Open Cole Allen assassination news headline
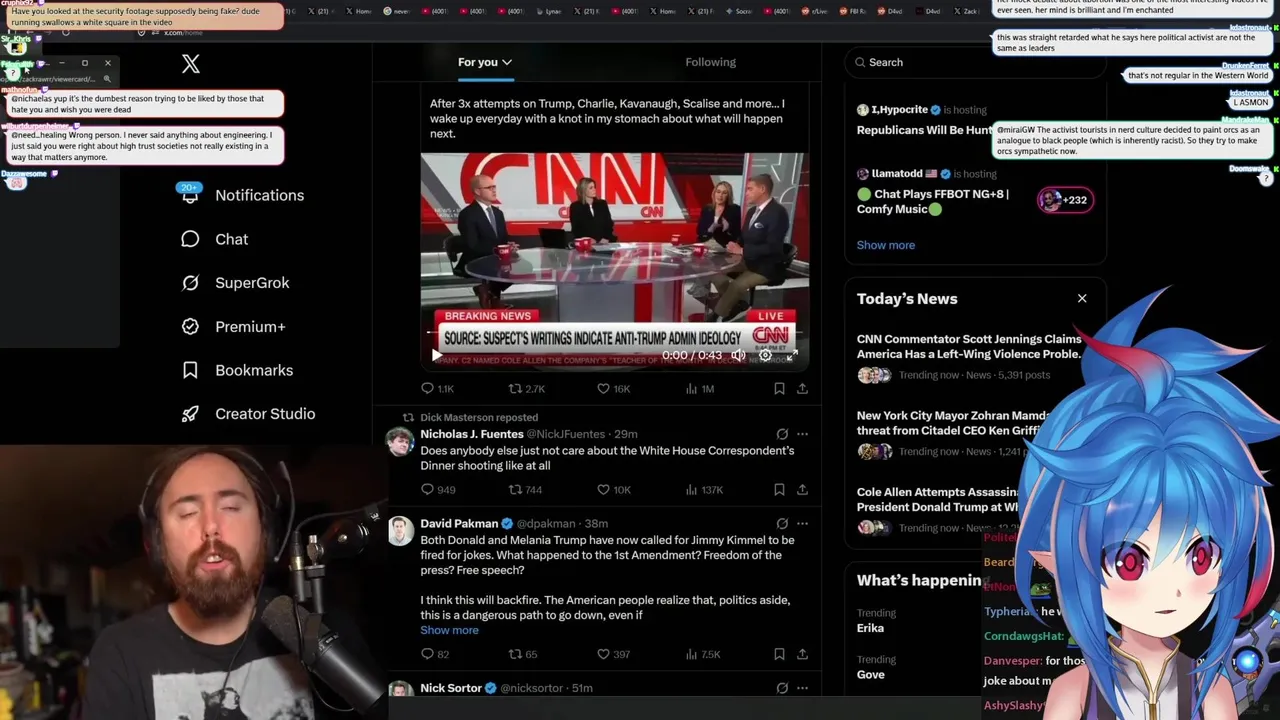 938,499
